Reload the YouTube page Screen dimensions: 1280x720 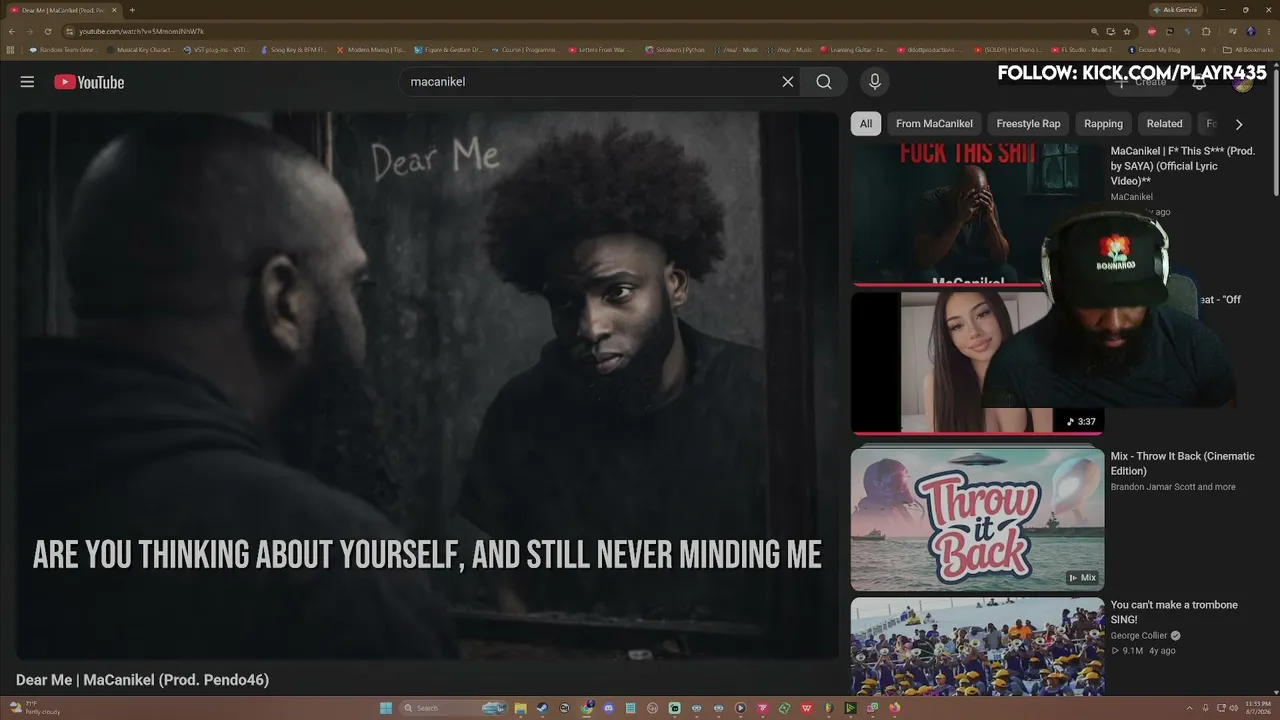[47, 31]
